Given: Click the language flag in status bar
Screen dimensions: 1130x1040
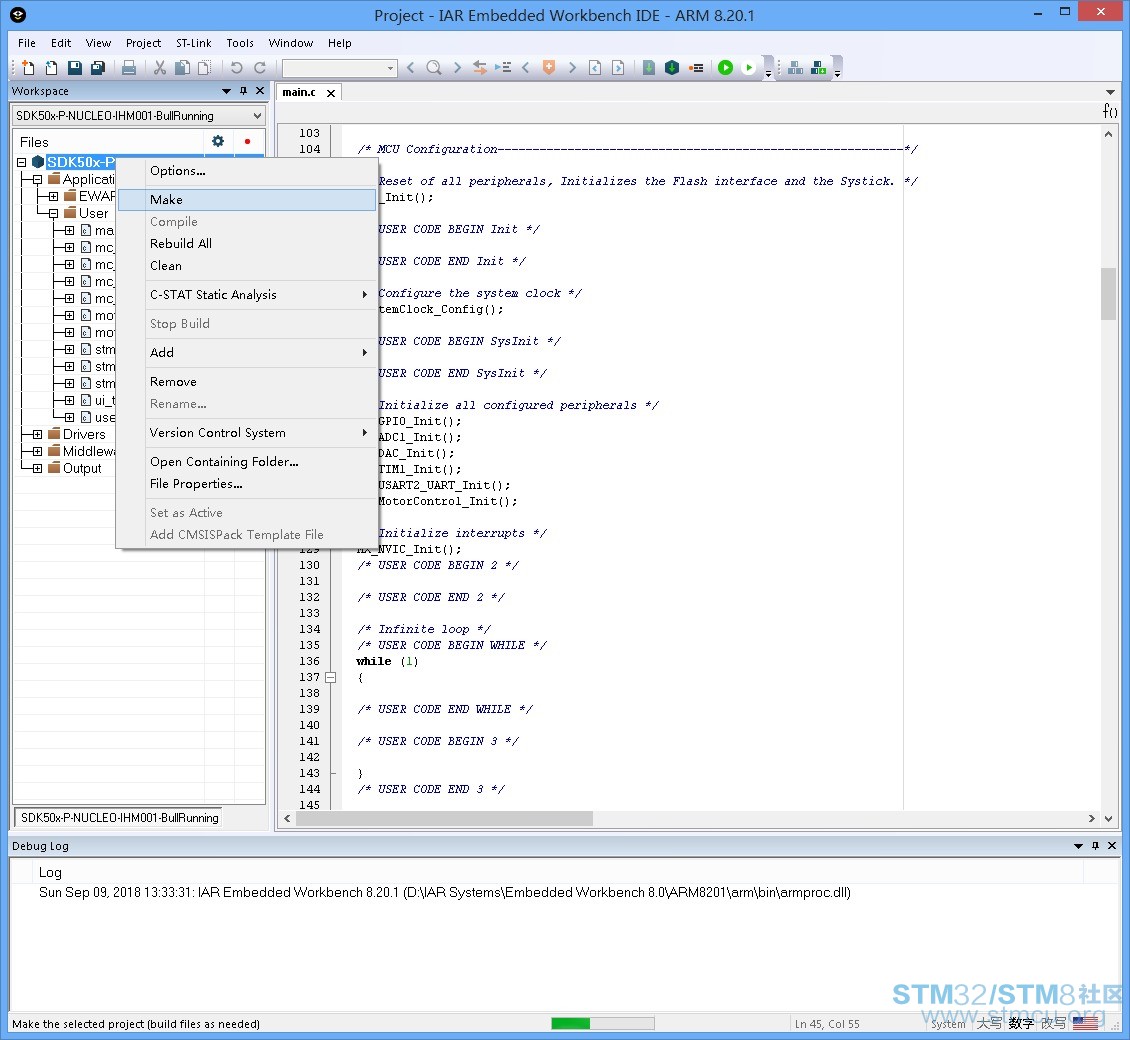Looking at the screenshot, I should tap(1085, 1023).
